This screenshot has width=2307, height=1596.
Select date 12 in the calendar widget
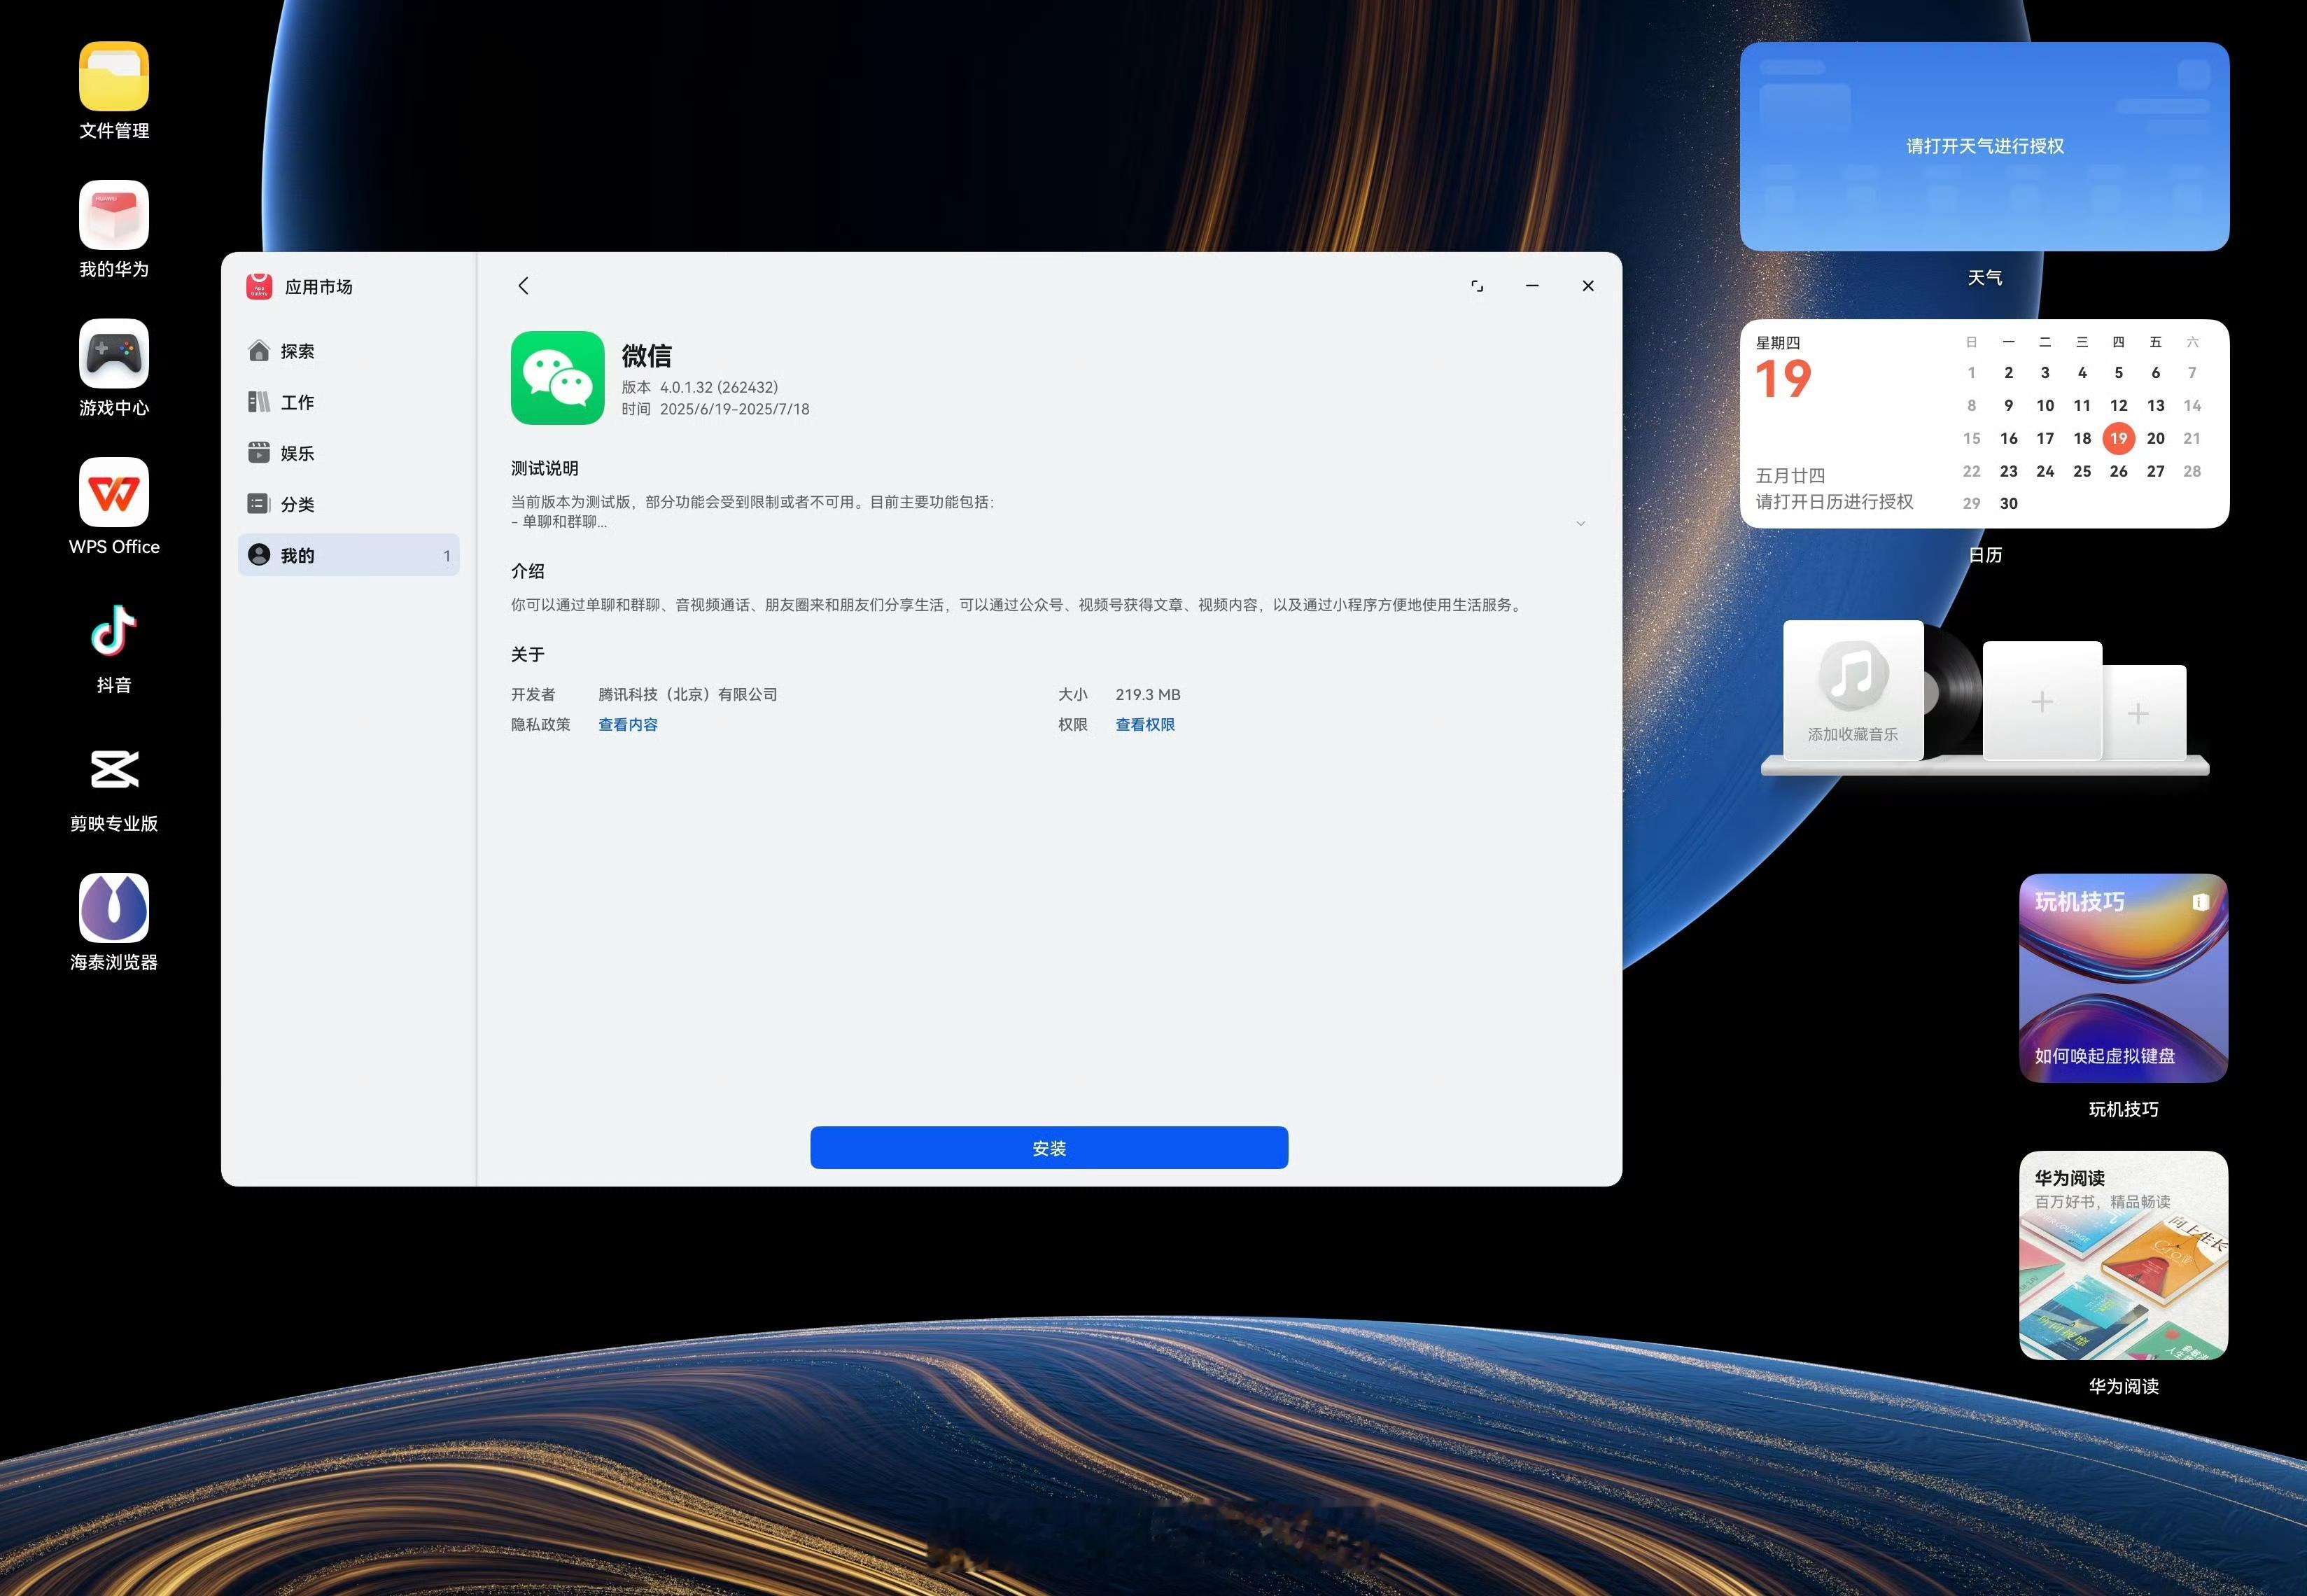click(x=2118, y=406)
